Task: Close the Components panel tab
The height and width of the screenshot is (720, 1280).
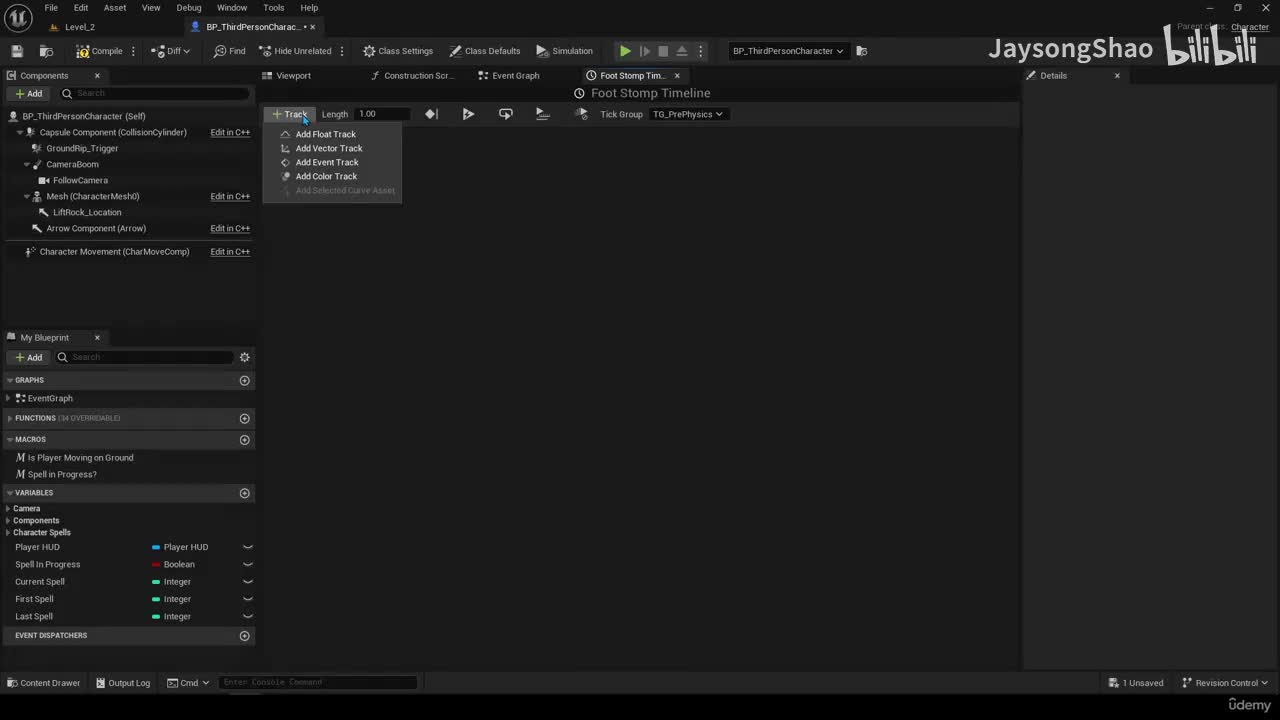Action: 97,76
